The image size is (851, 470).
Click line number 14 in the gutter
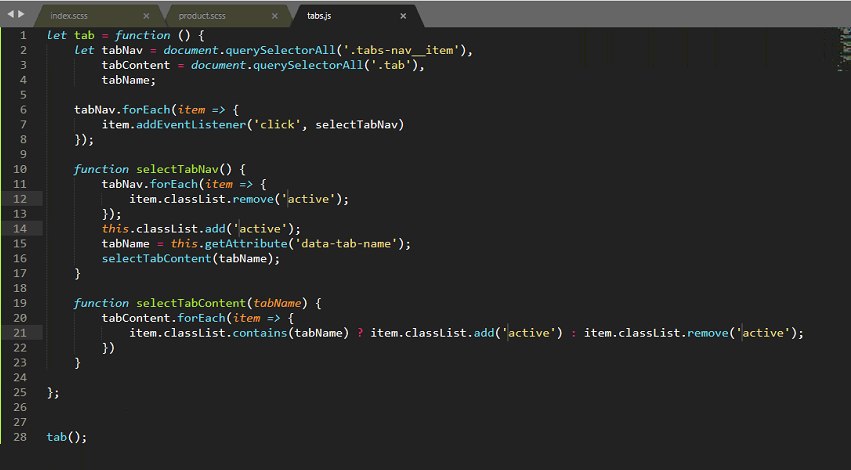click(x=20, y=229)
